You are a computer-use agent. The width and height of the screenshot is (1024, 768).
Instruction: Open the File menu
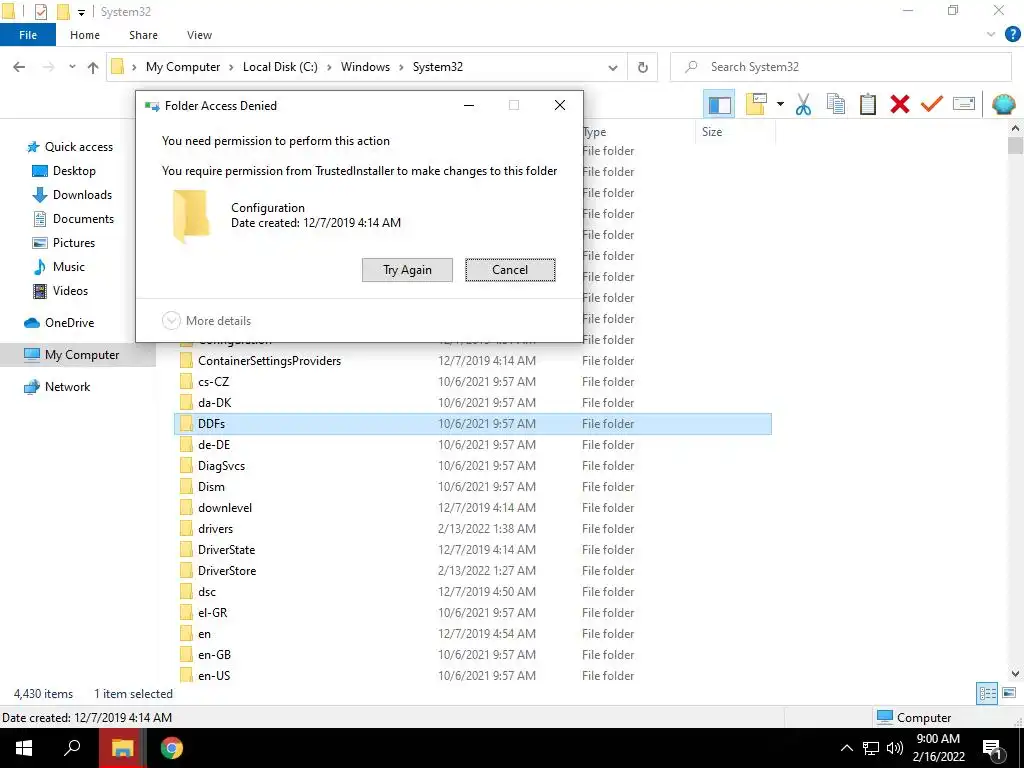(x=28, y=35)
